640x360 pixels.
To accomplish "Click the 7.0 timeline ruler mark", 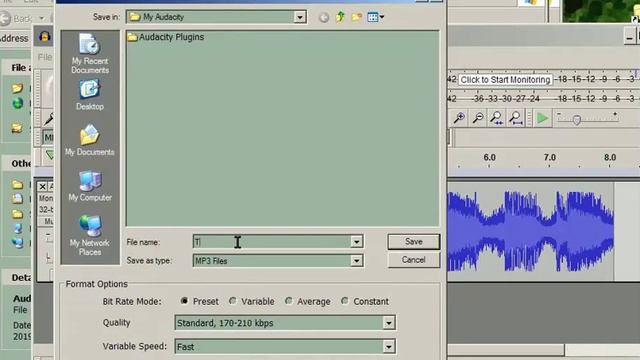I will click(x=549, y=158).
